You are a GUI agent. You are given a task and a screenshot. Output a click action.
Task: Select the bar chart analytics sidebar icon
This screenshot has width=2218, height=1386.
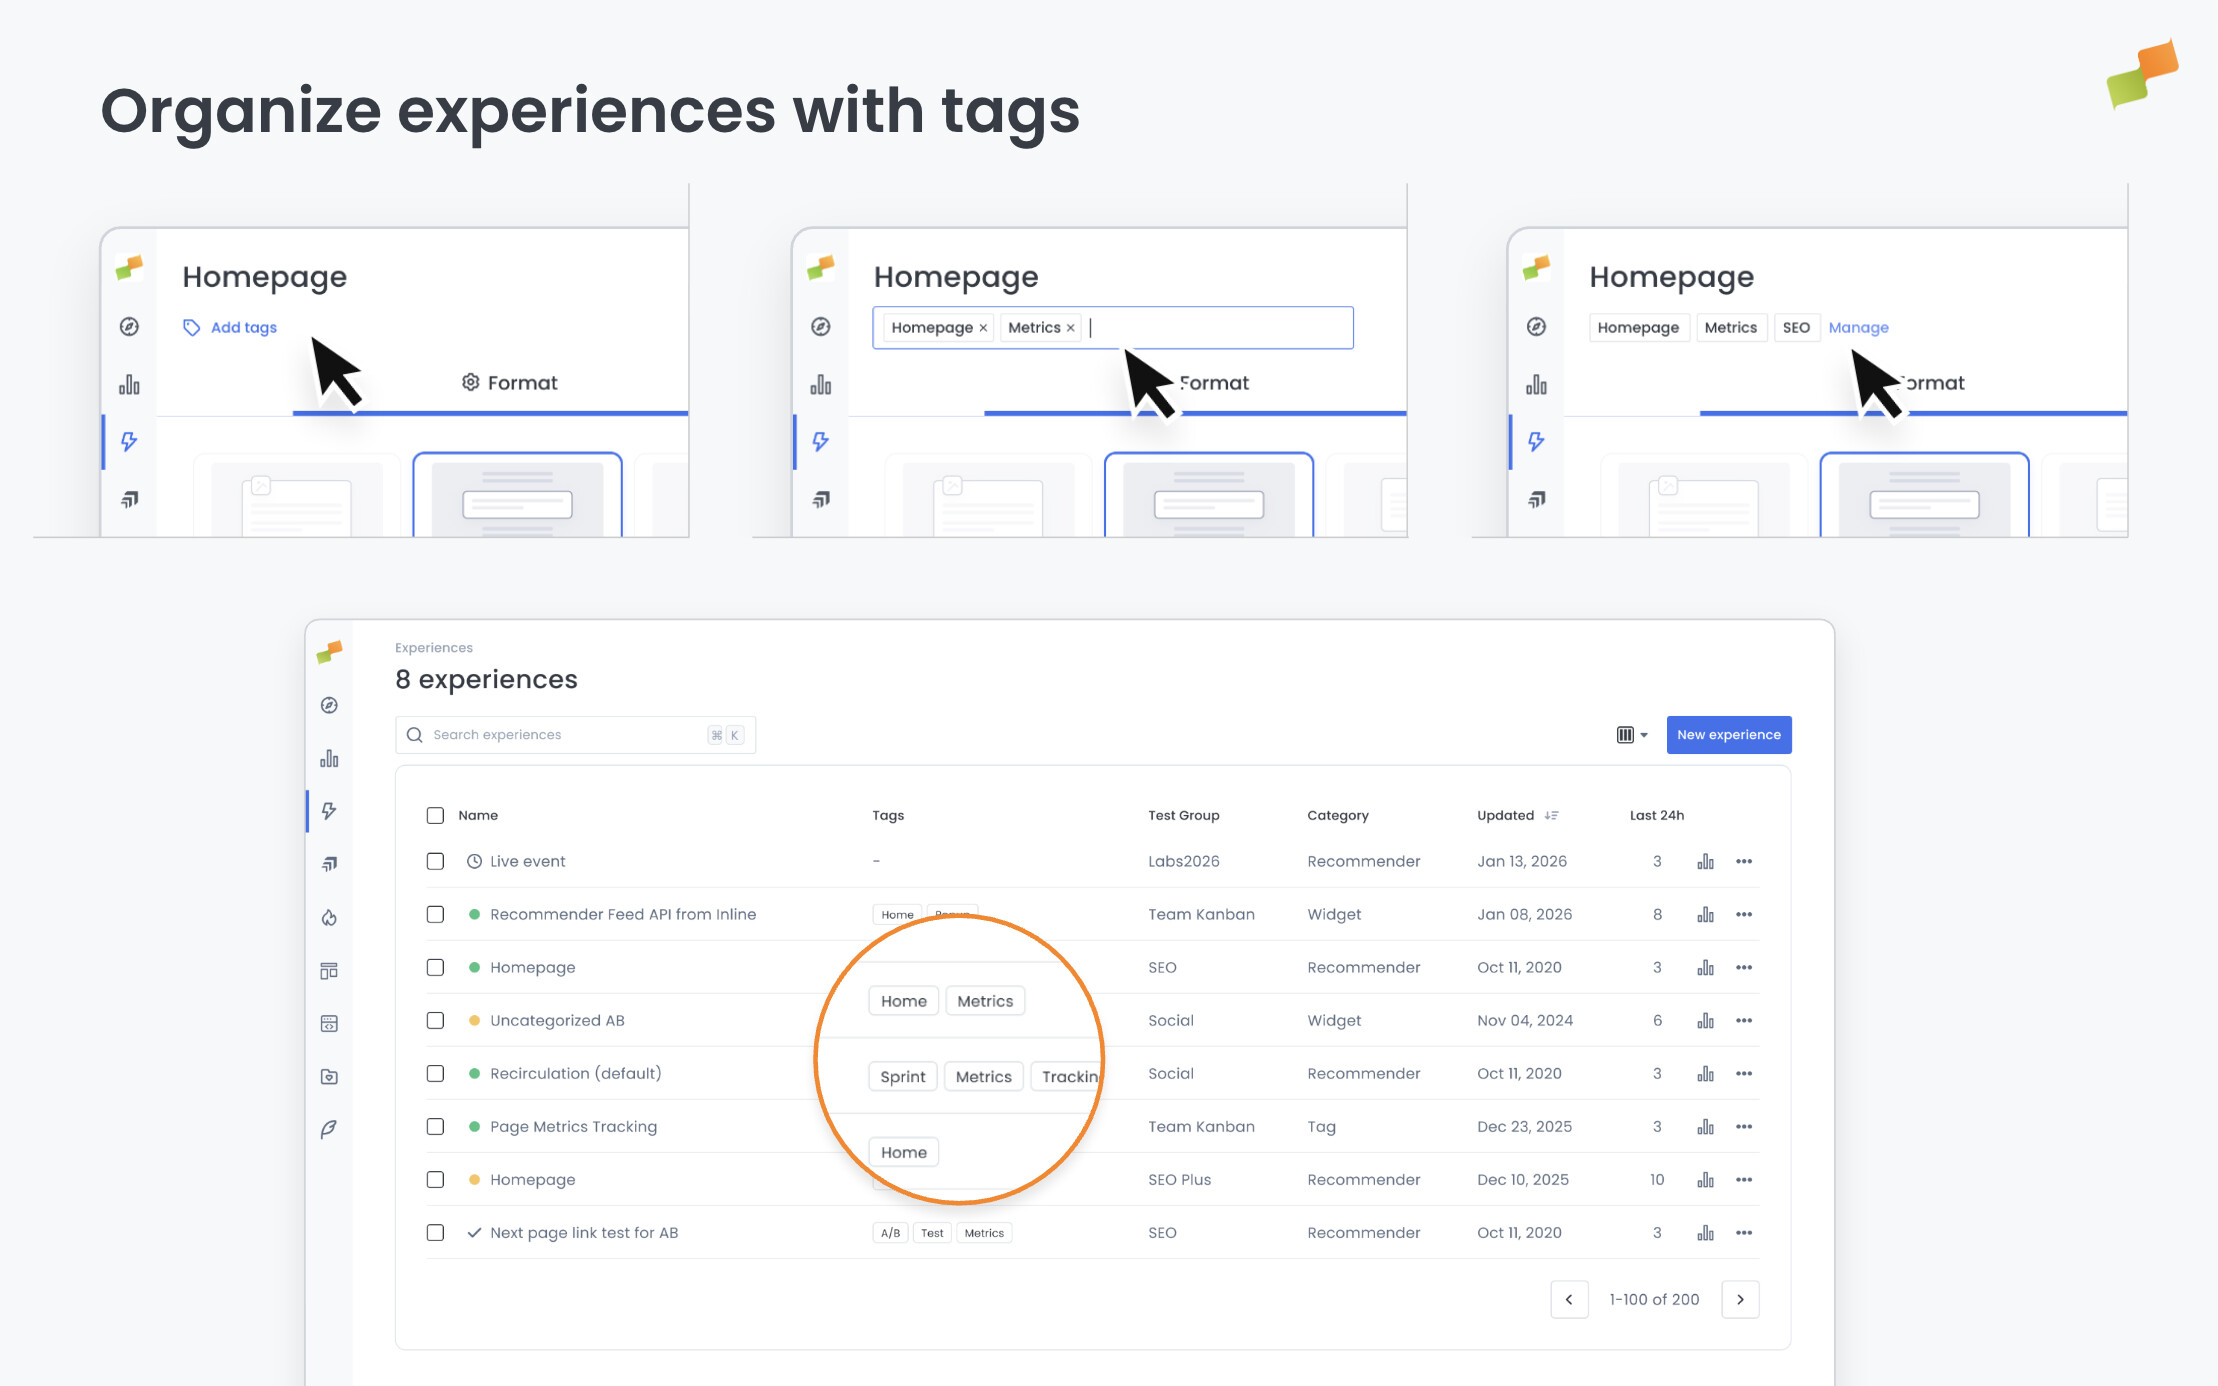(x=330, y=758)
